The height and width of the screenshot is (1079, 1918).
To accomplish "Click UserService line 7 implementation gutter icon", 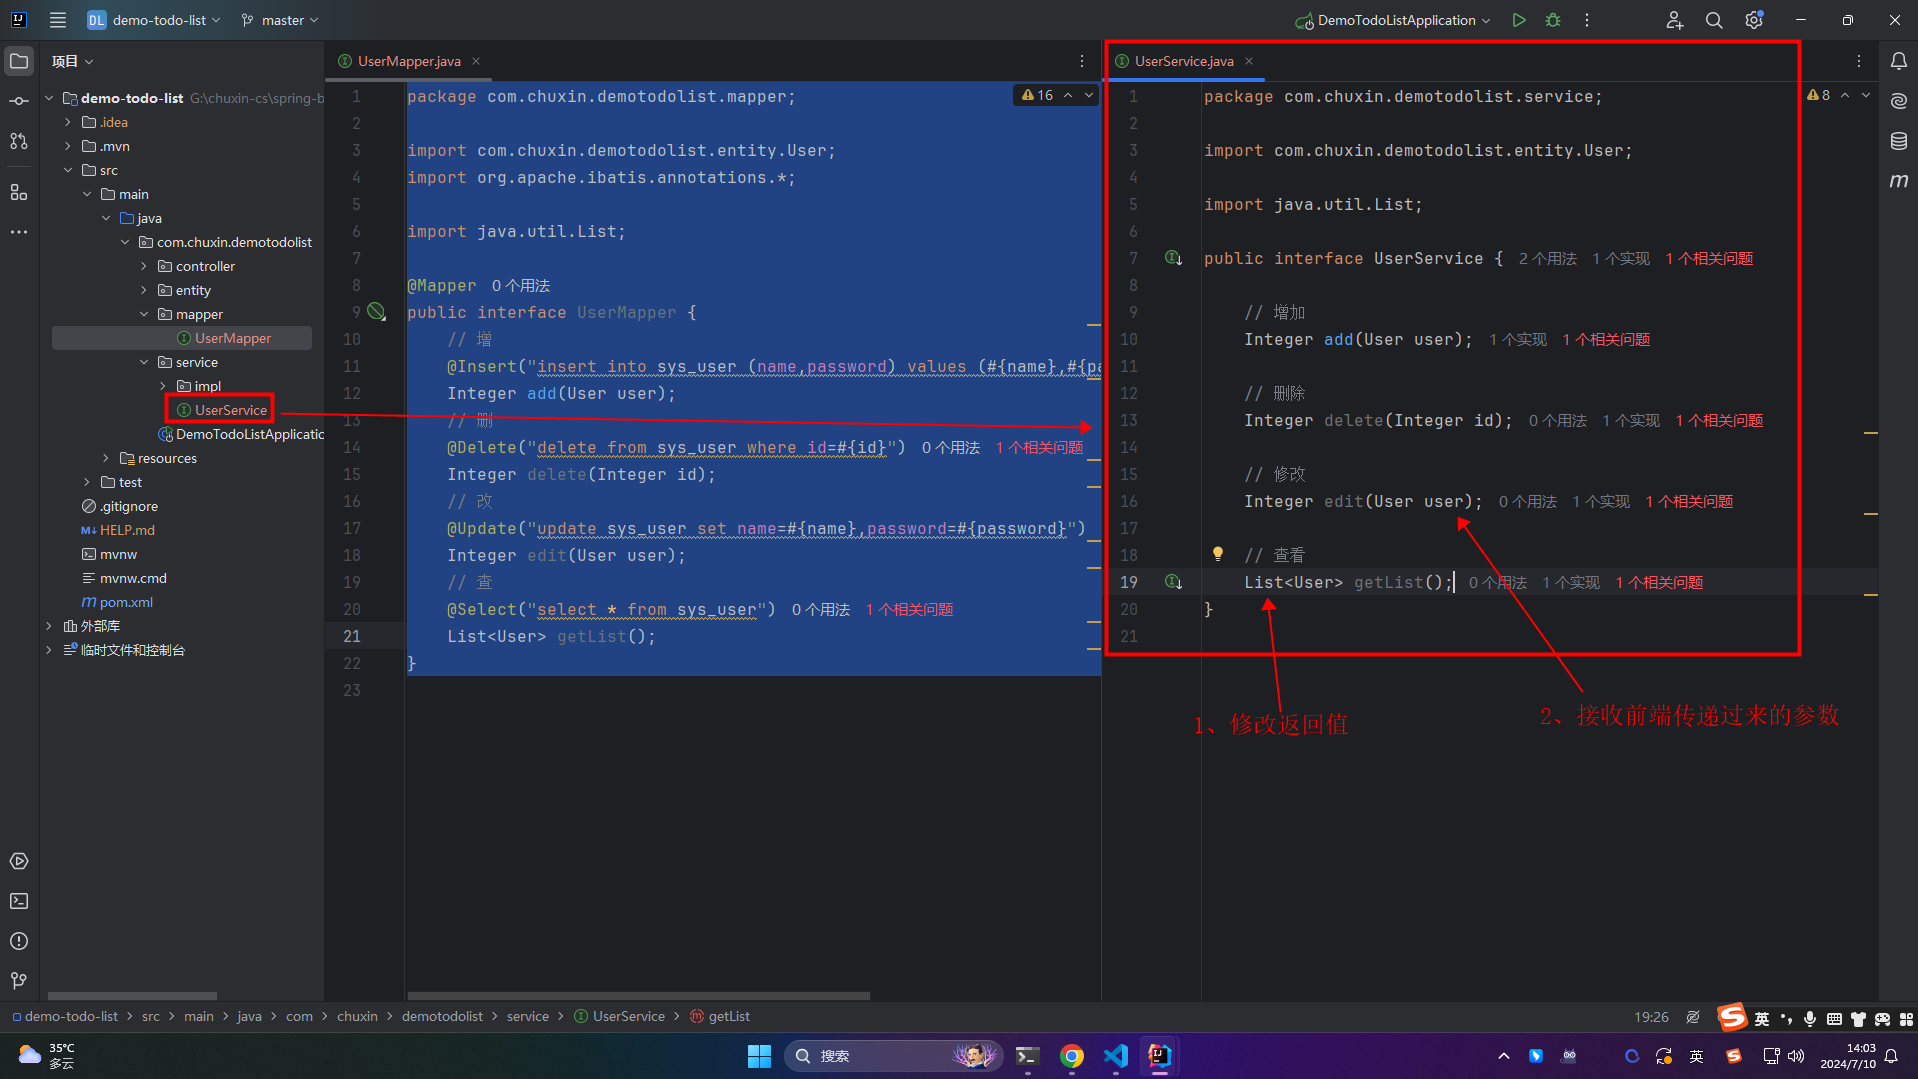I will pyautogui.click(x=1173, y=258).
